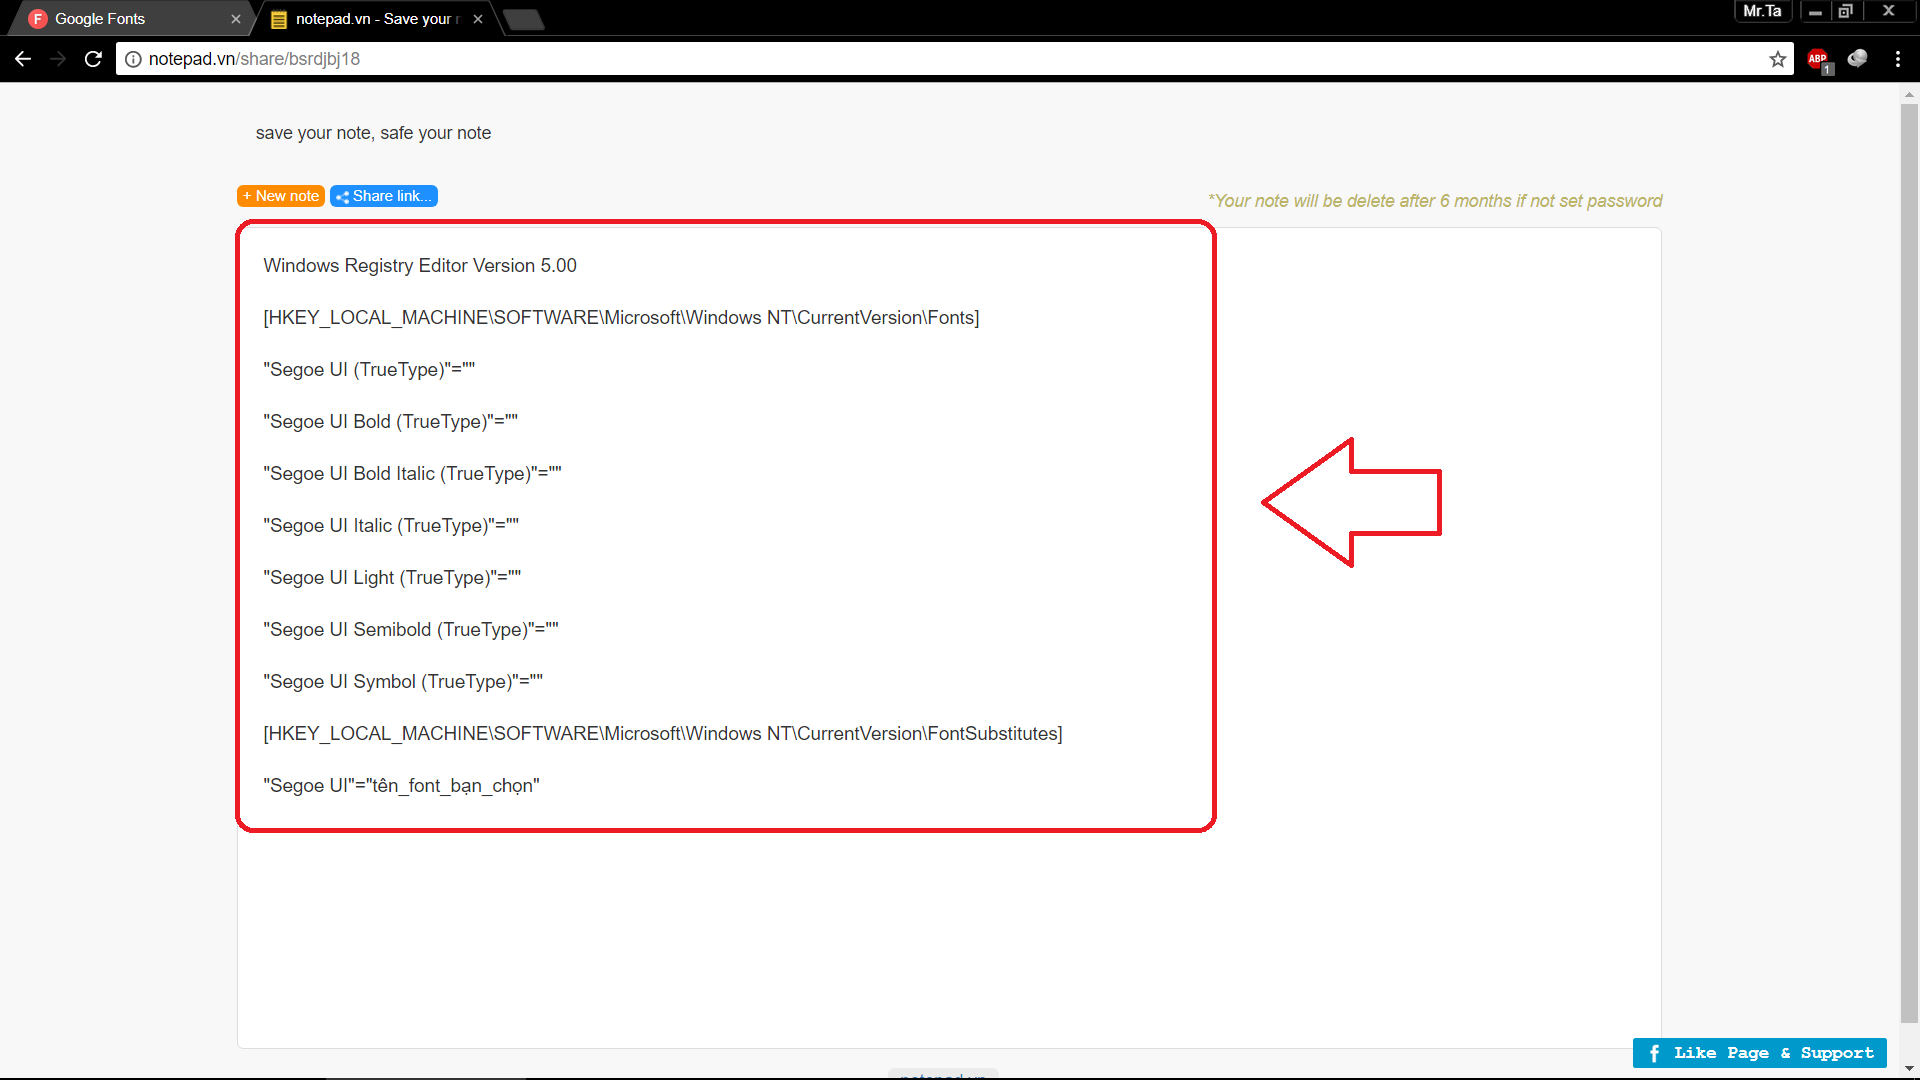Focus the address bar URL field
Screen dimensions: 1920x1080
tap(900, 59)
